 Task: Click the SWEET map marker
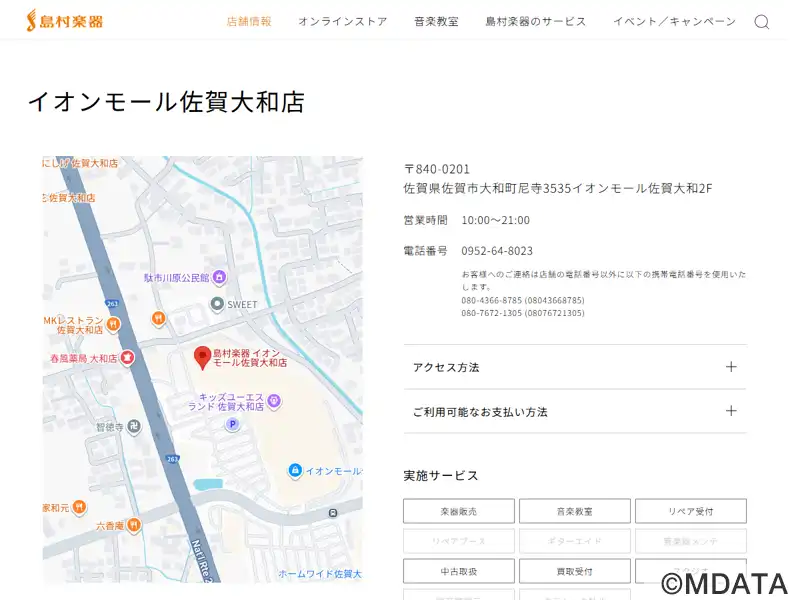pos(217,304)
